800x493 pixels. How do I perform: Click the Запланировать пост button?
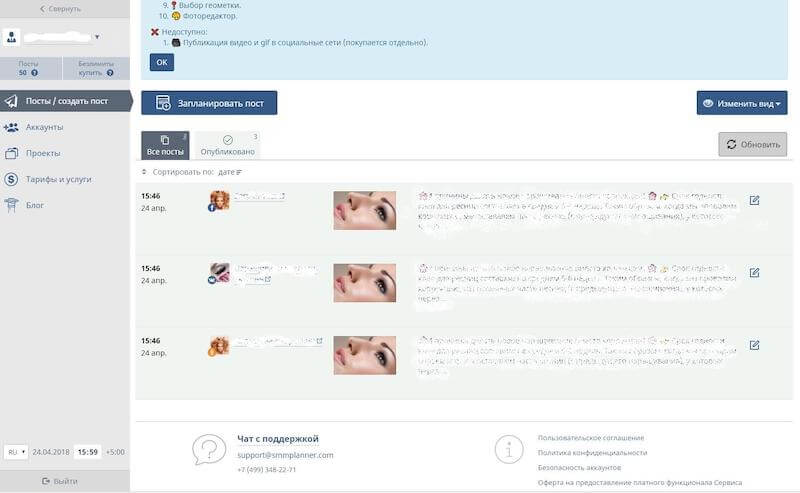pyautogui.click(x=209, y=103)
